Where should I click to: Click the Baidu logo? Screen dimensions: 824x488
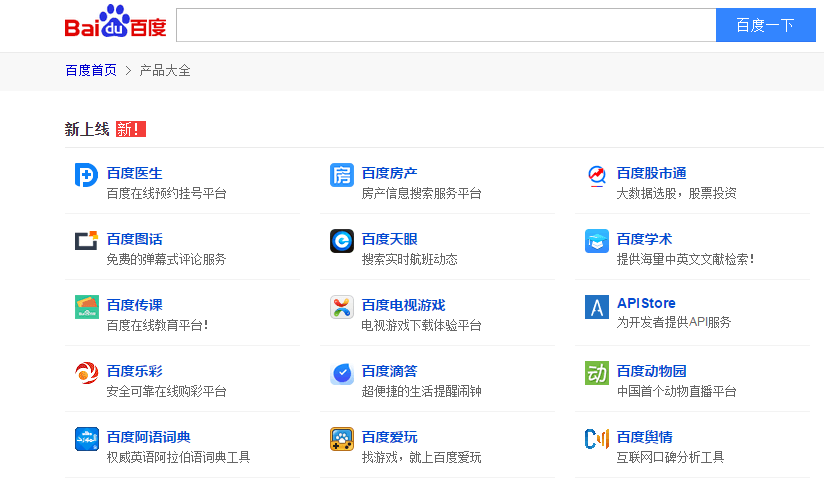[116, 22]
